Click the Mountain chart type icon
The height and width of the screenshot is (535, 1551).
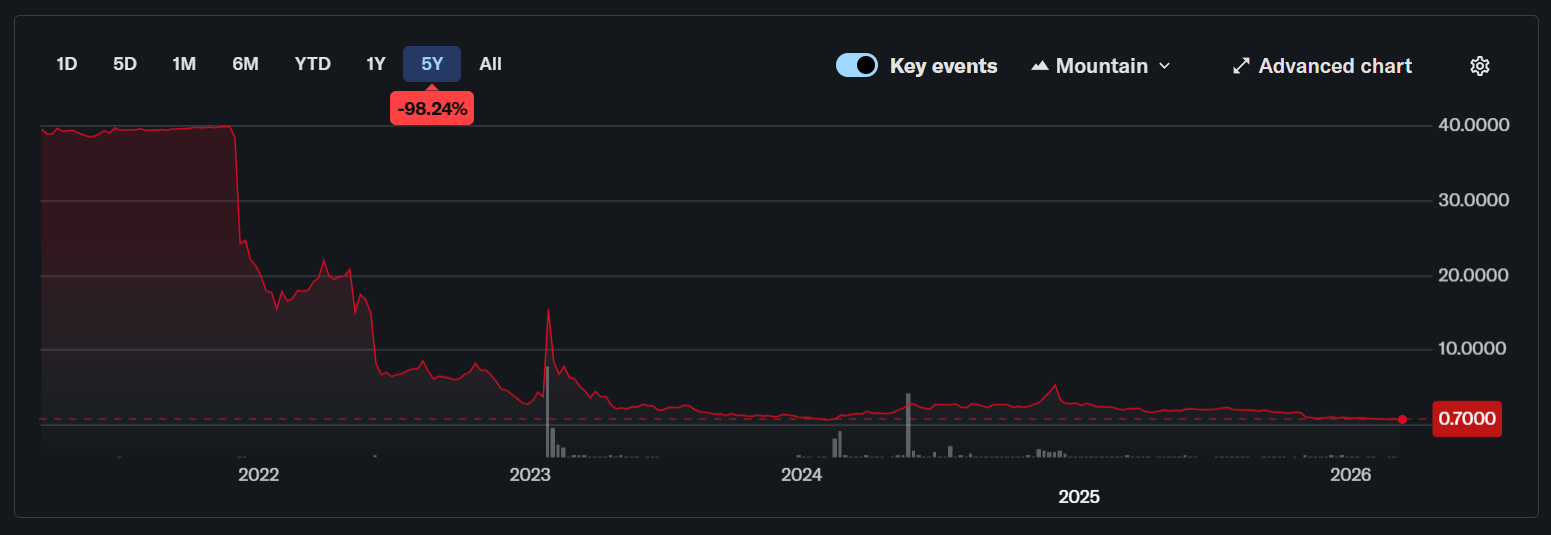pos(1040,66)
